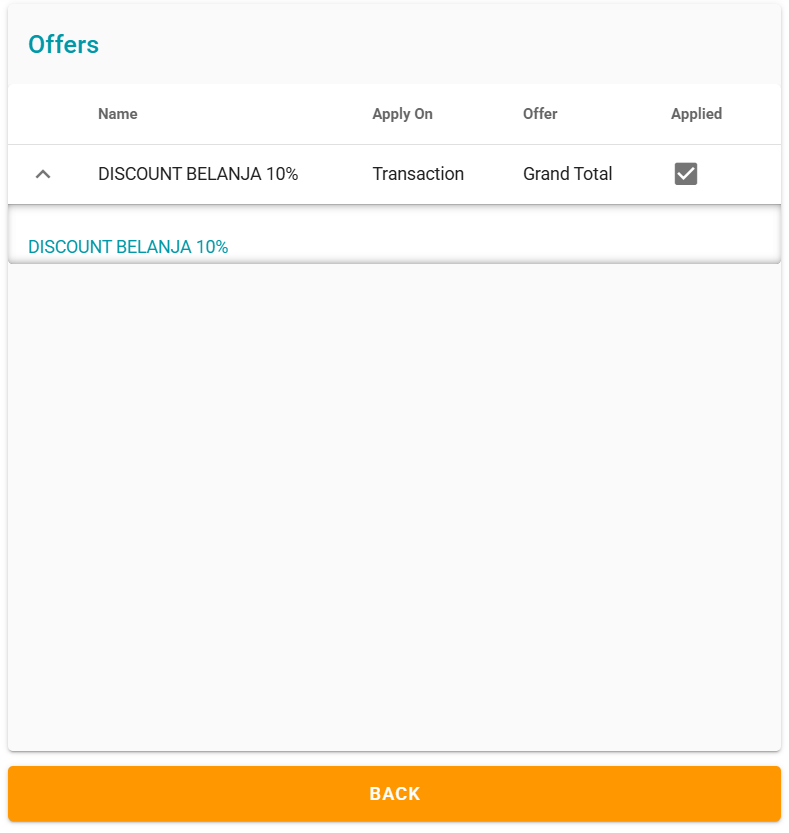This screenshot has height=833, width=789.
Task: Click the Offer column header
Action: point(540,114)
